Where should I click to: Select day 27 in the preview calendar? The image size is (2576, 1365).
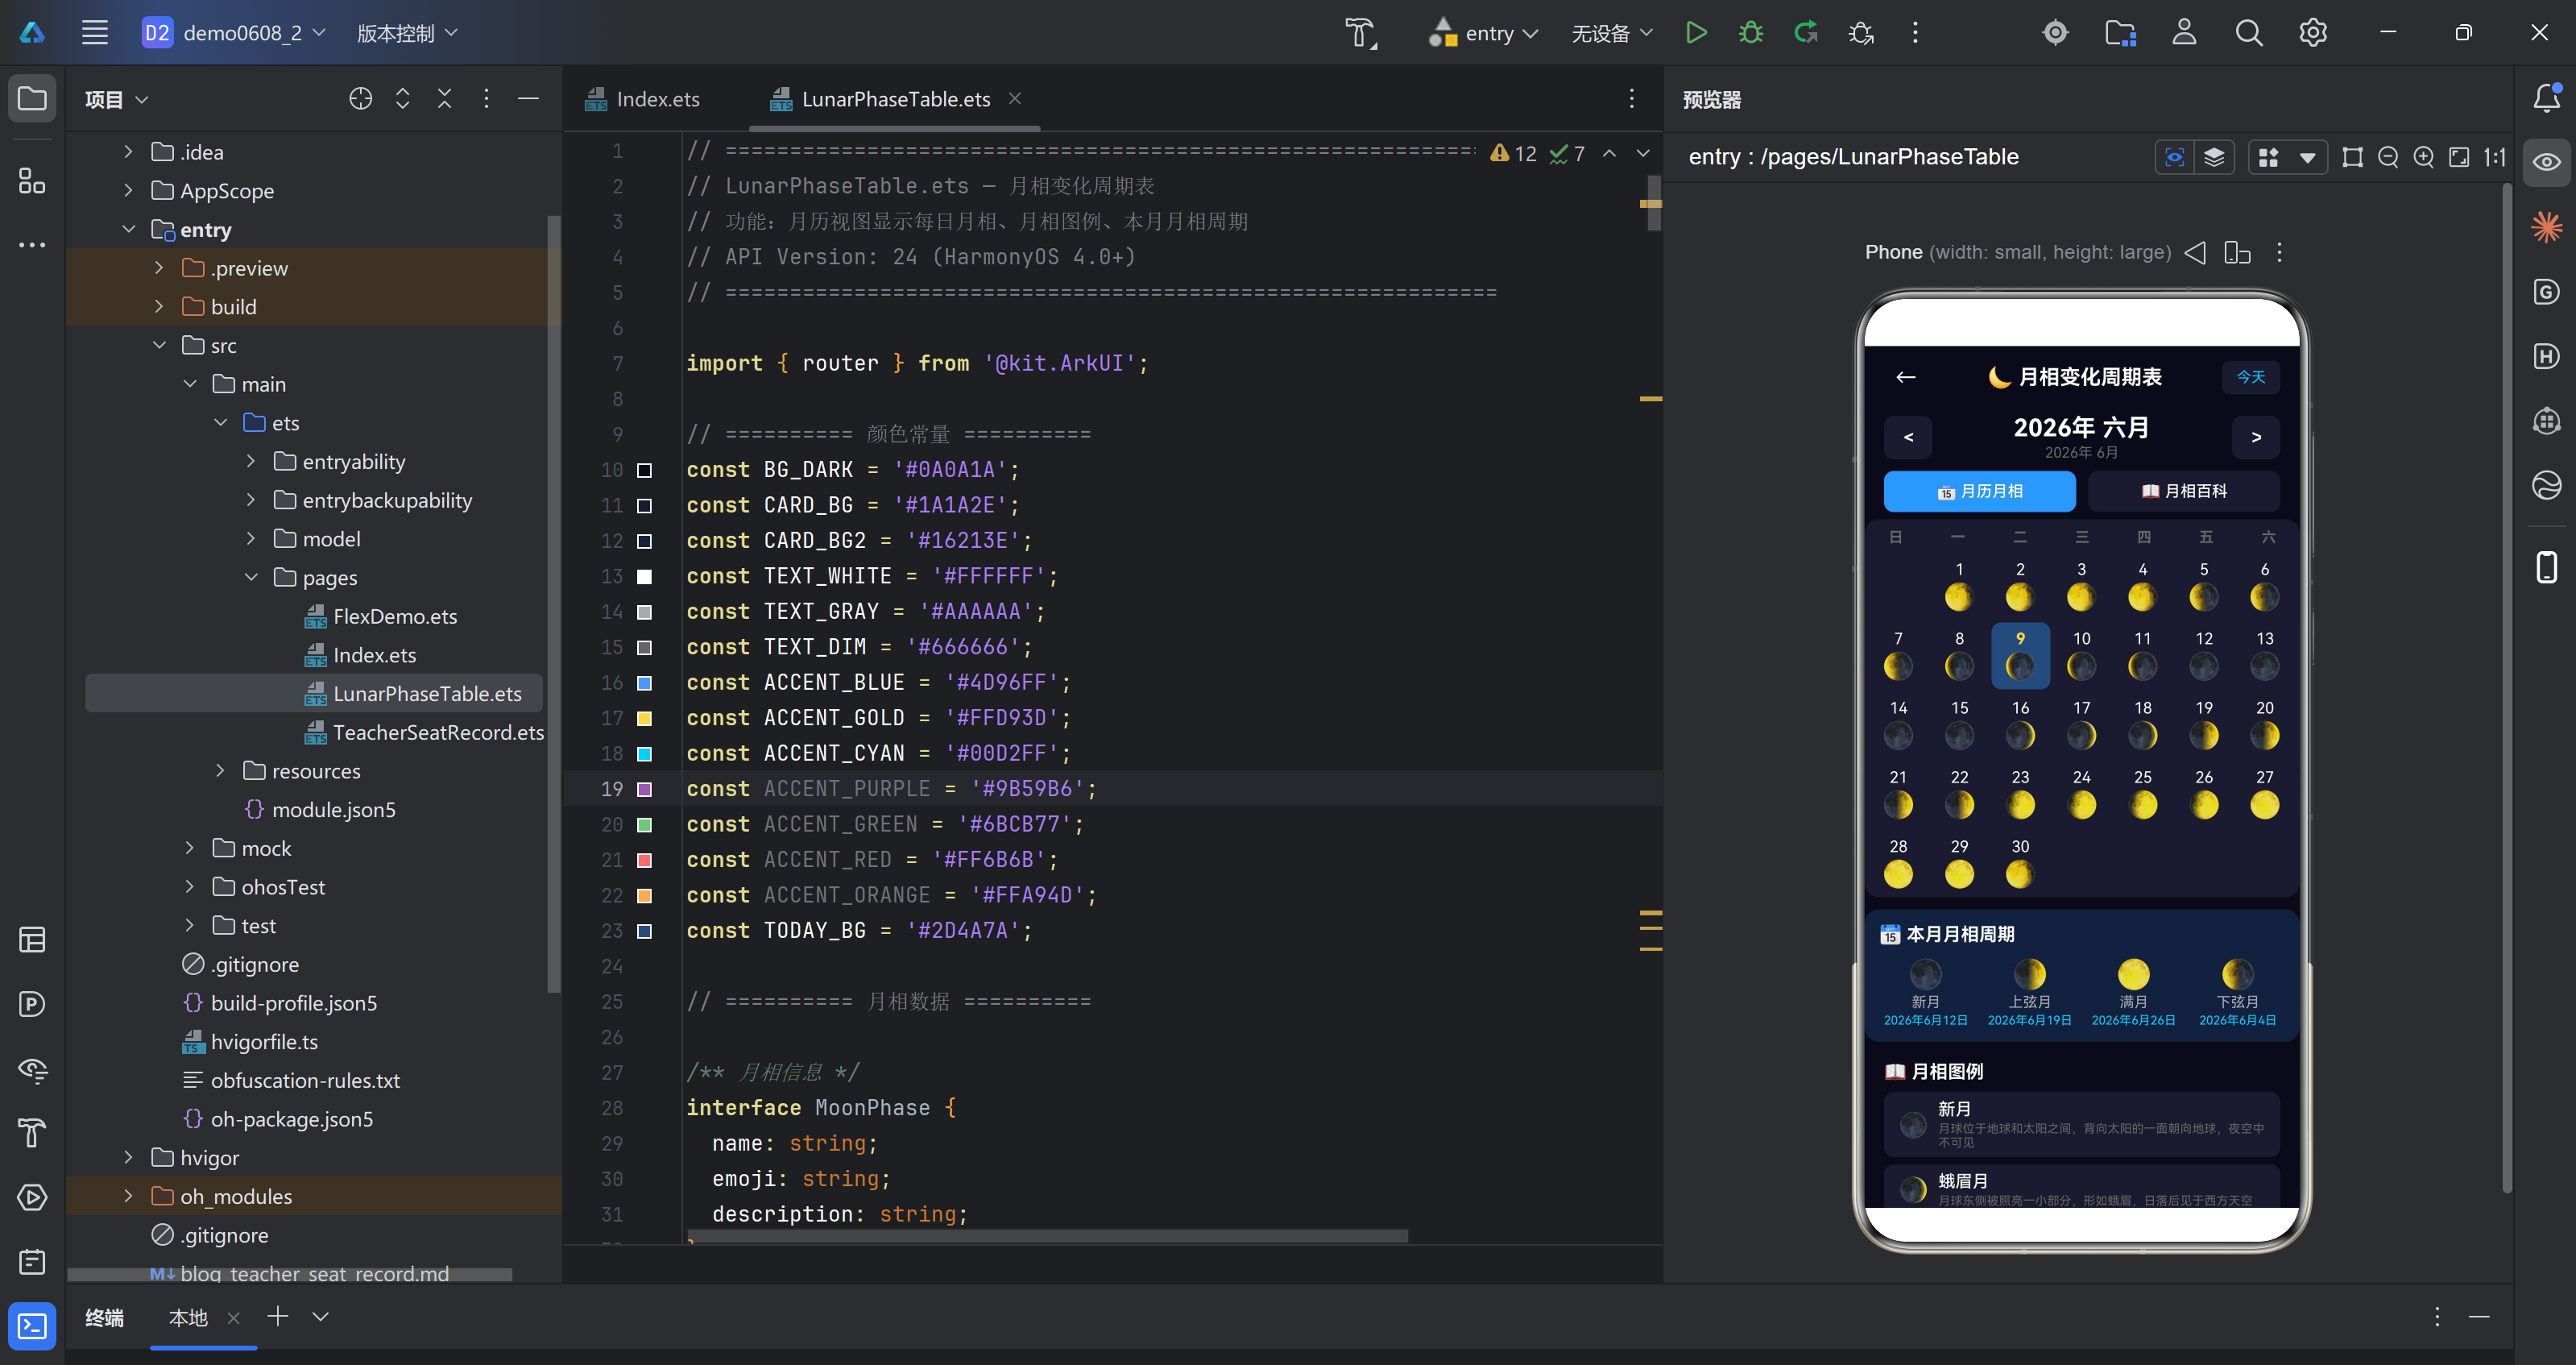2264,793
